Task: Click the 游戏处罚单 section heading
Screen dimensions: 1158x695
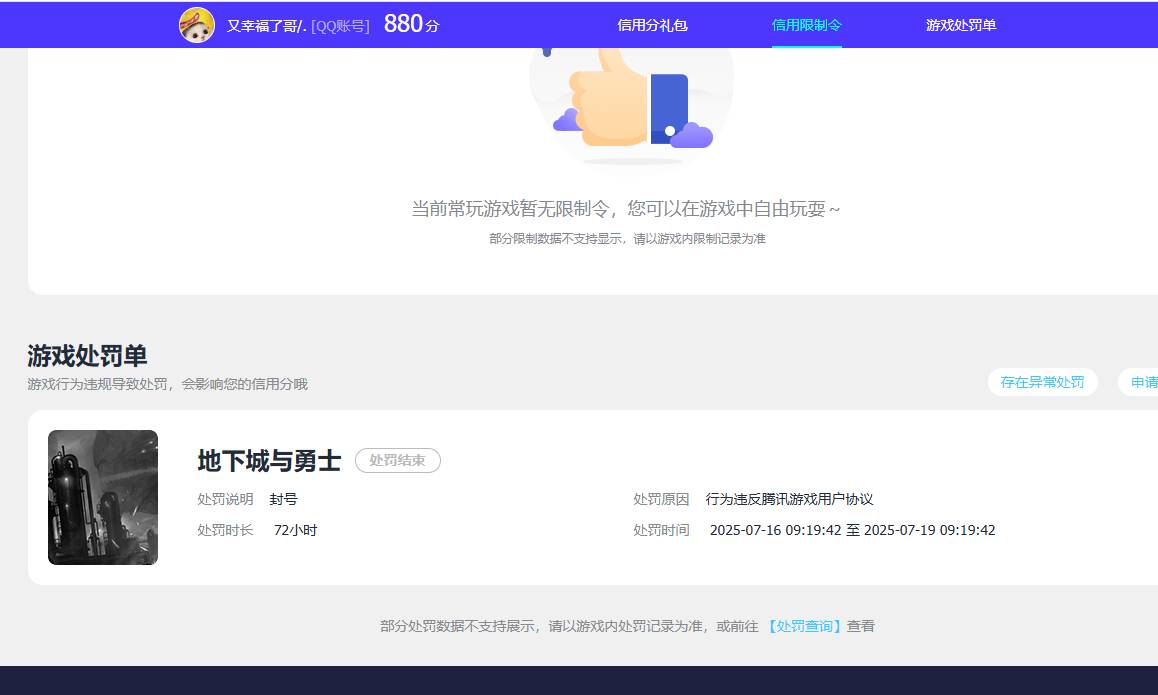Action: point(86,355)
